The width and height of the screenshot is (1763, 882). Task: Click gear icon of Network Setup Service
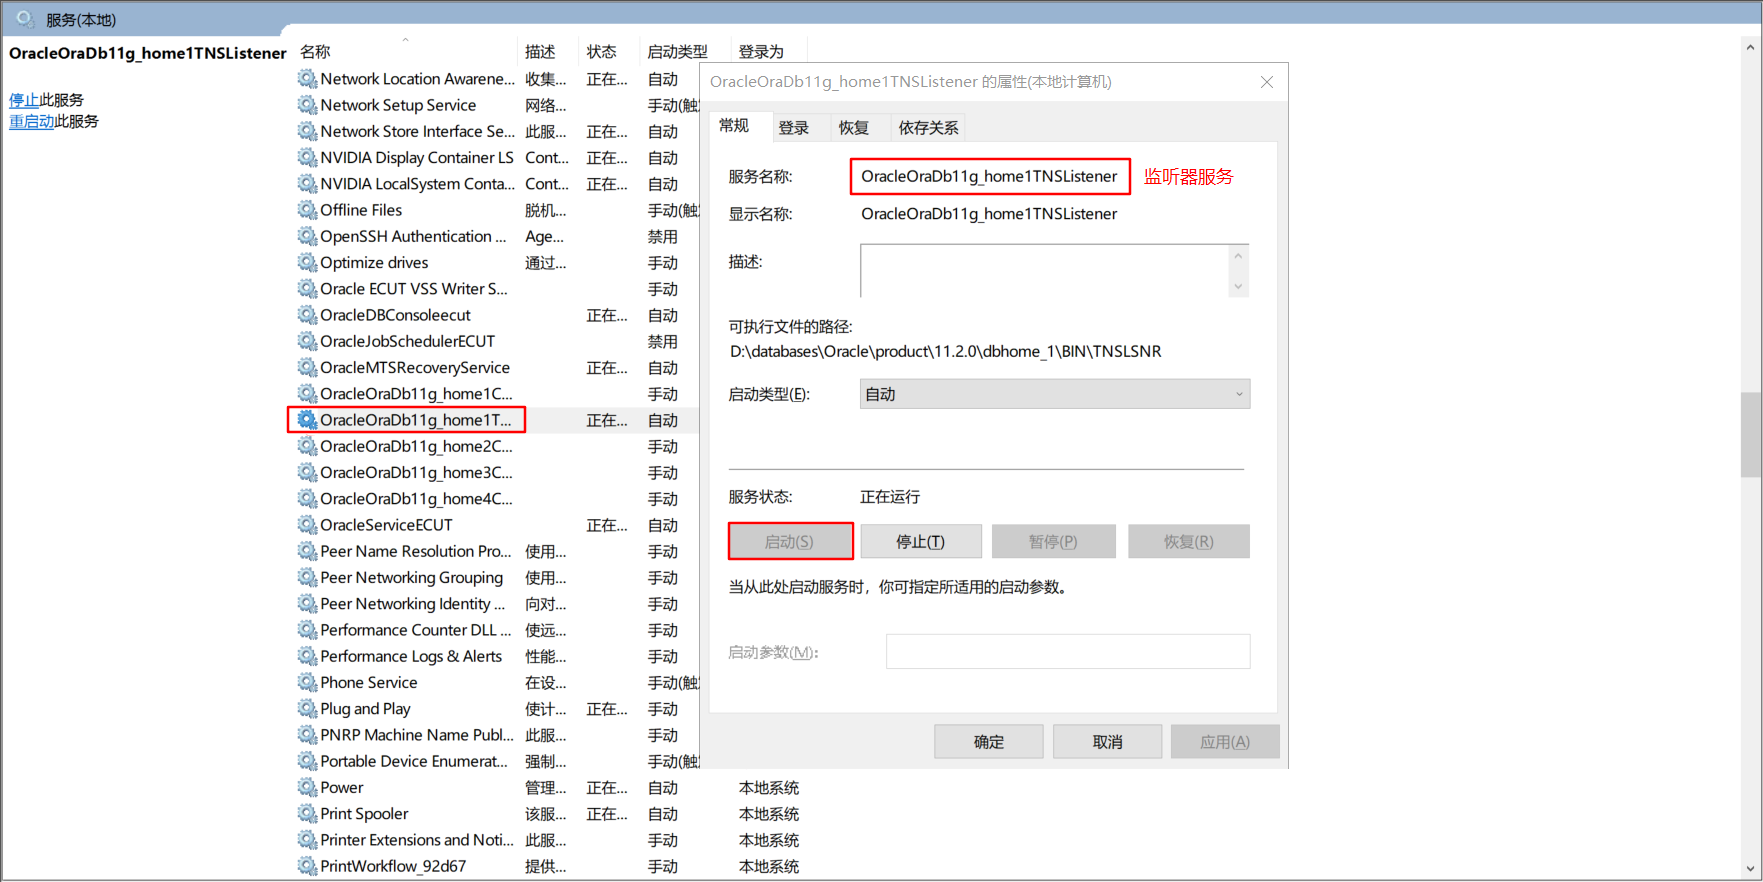[x=307, y=104]
